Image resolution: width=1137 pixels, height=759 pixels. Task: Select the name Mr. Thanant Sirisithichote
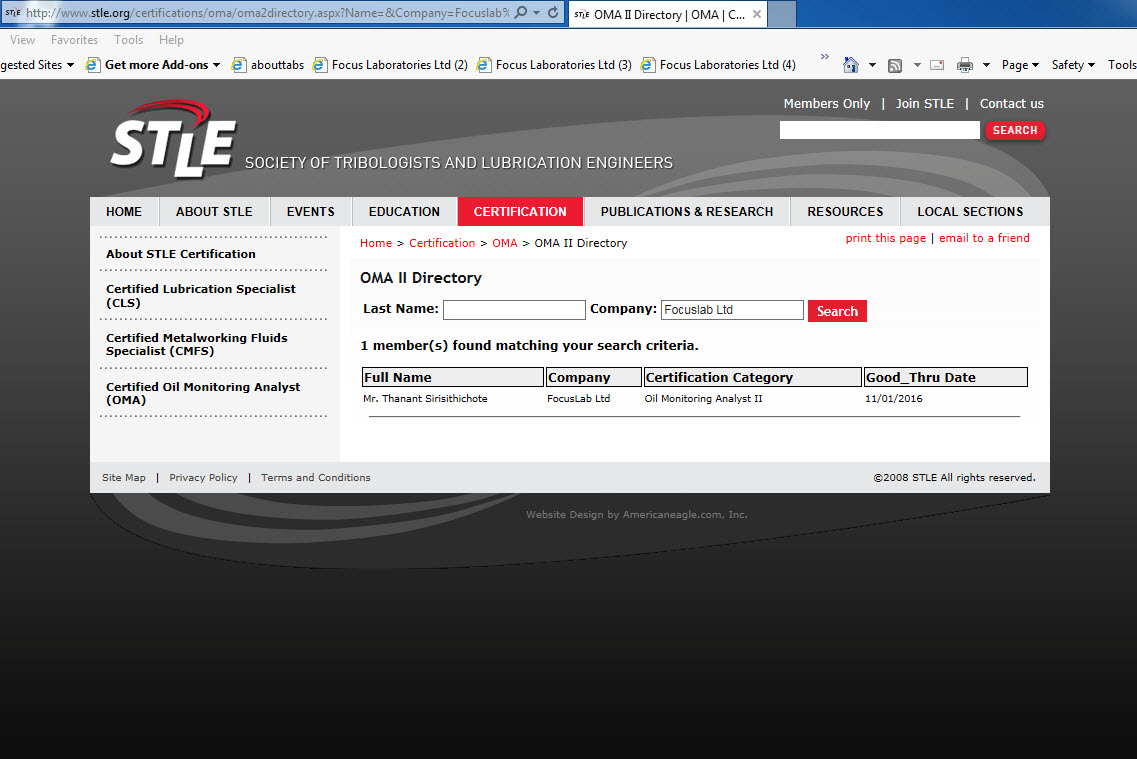click(425, 399)
